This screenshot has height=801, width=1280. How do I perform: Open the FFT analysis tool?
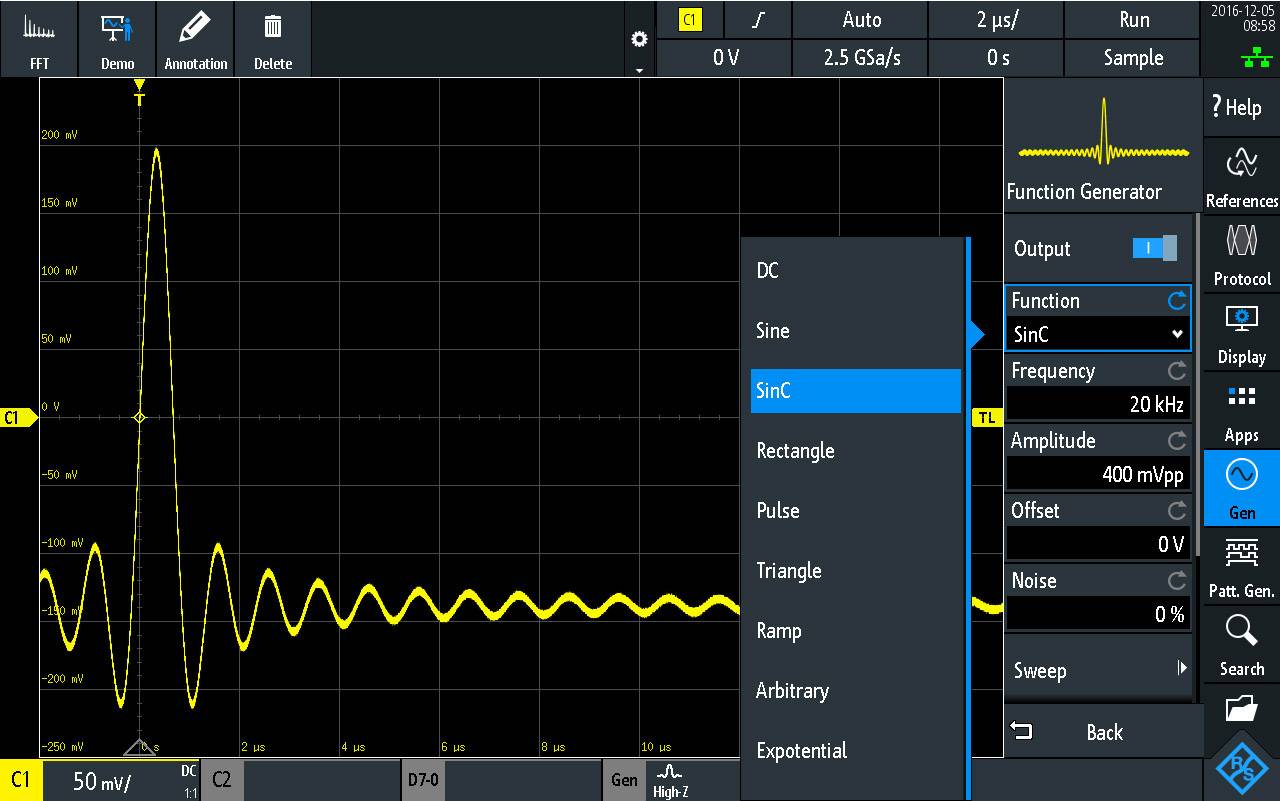(x=39, y=39)
